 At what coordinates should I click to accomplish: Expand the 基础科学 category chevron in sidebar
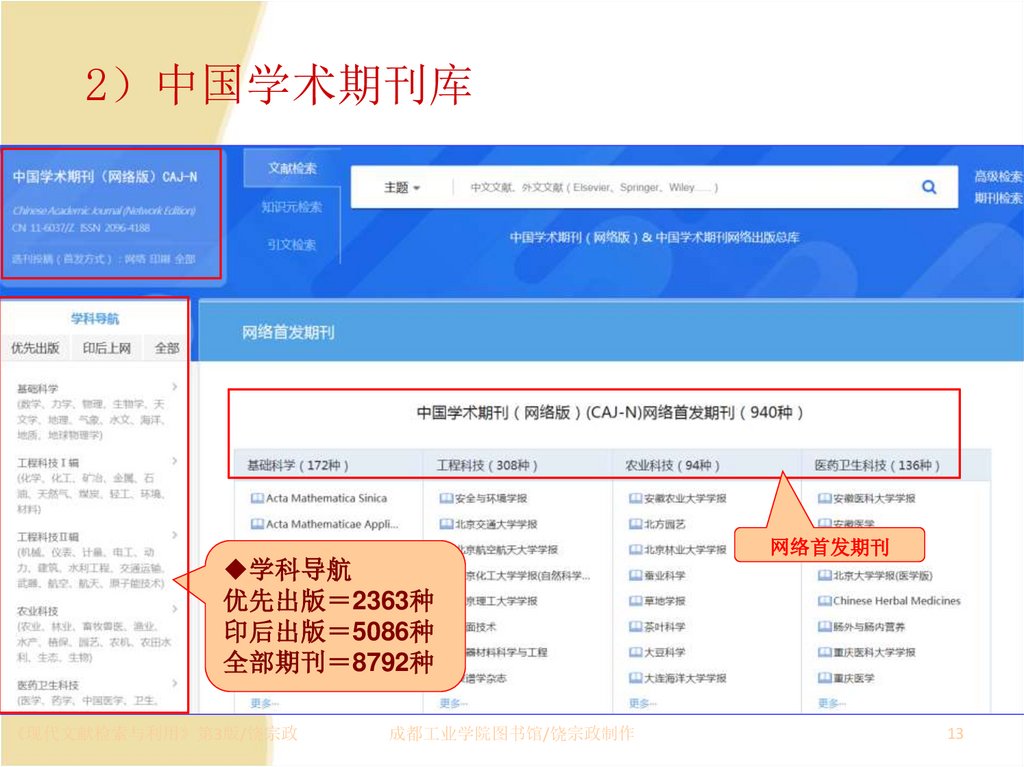click(175, 385)
